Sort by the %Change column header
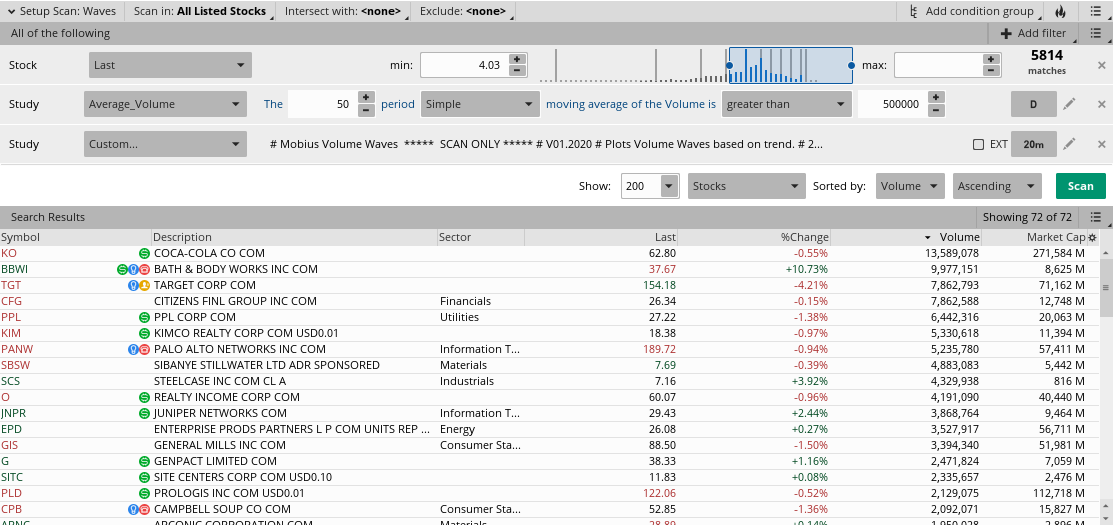The height and width of the screenshot is (525, 1113). pyautogui.click(x=754, y=237)
